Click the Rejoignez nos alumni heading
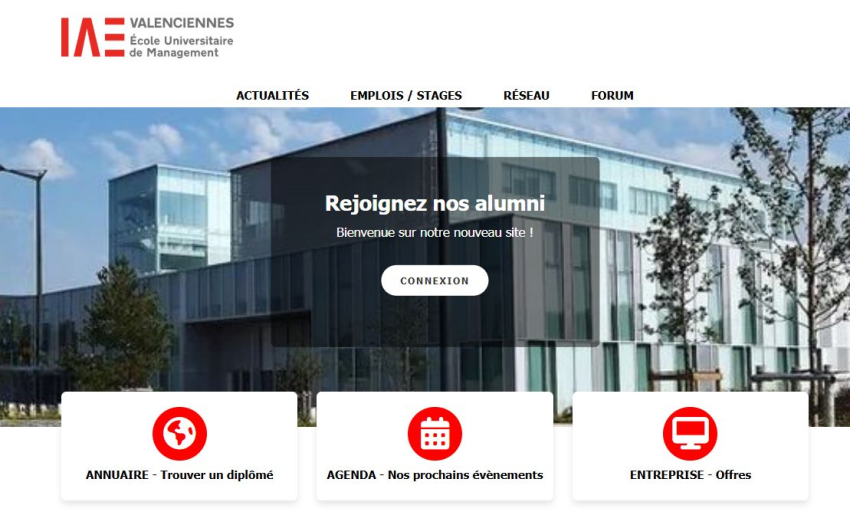The image size is (850, 525). pos(435,203)
